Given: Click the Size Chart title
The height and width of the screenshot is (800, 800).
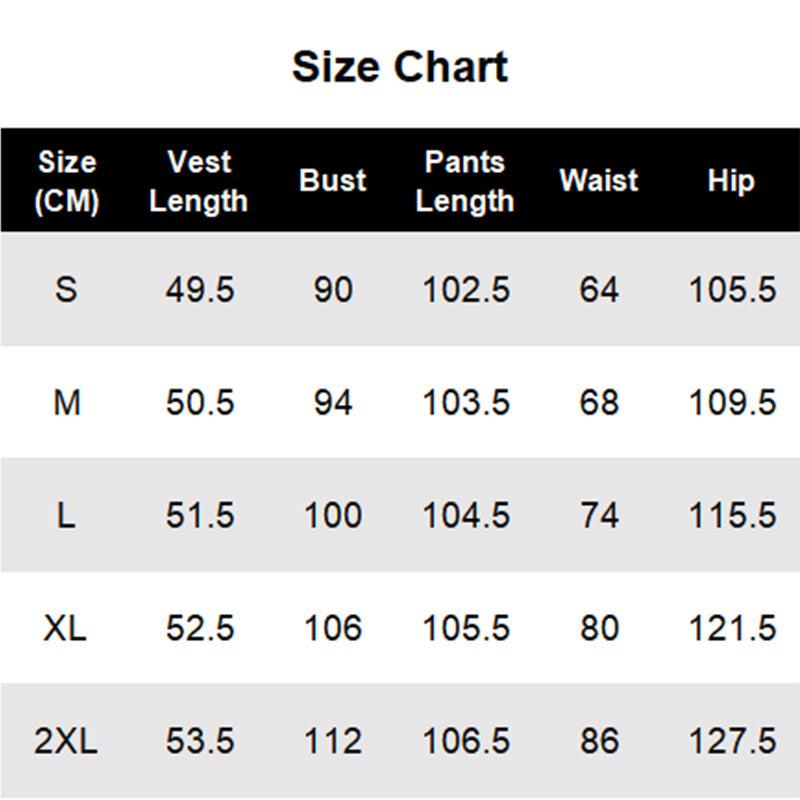Looking at the screenshot, I should pos(399,67).
